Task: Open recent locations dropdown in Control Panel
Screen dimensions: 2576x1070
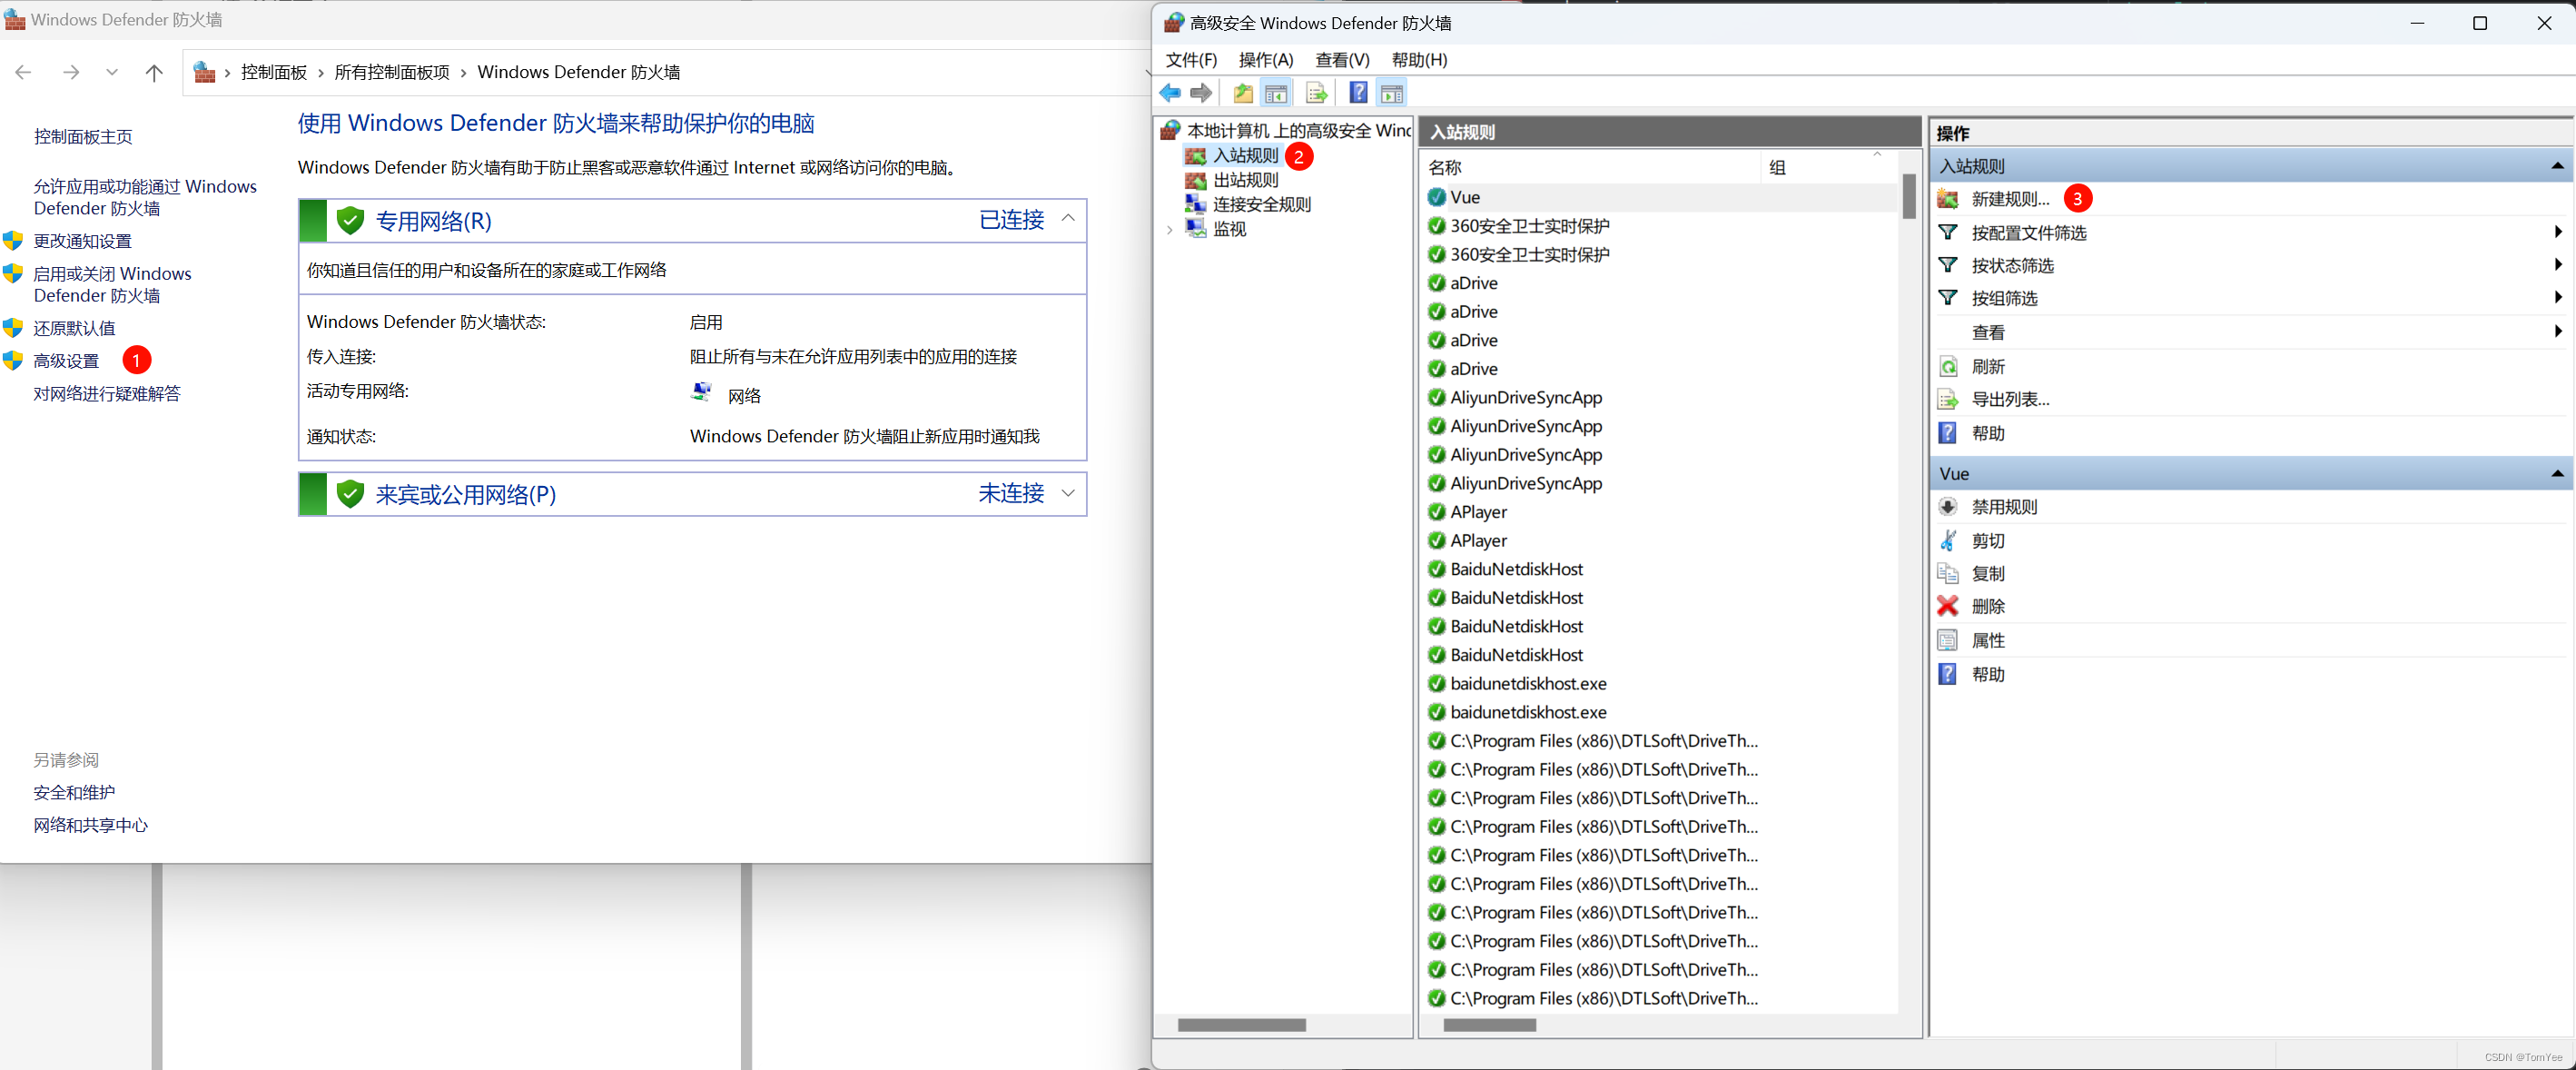Action: coord(112,72)
